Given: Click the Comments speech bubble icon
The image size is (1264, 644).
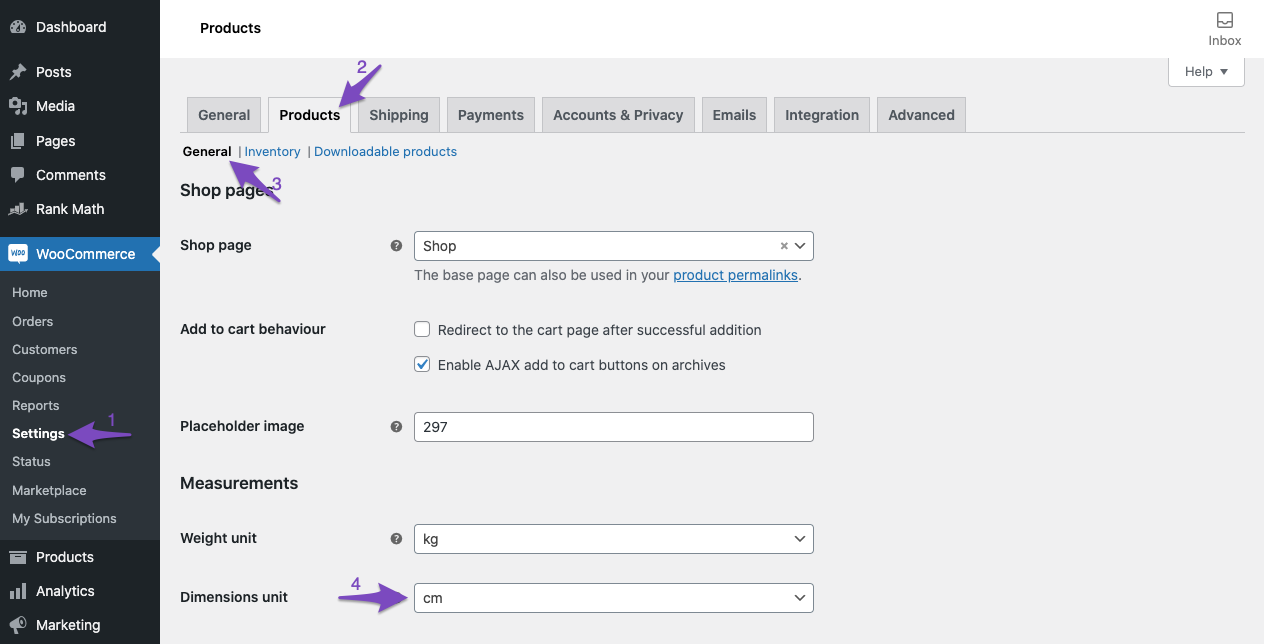Looking at the screenshot, I should click(x=18, y=175).
